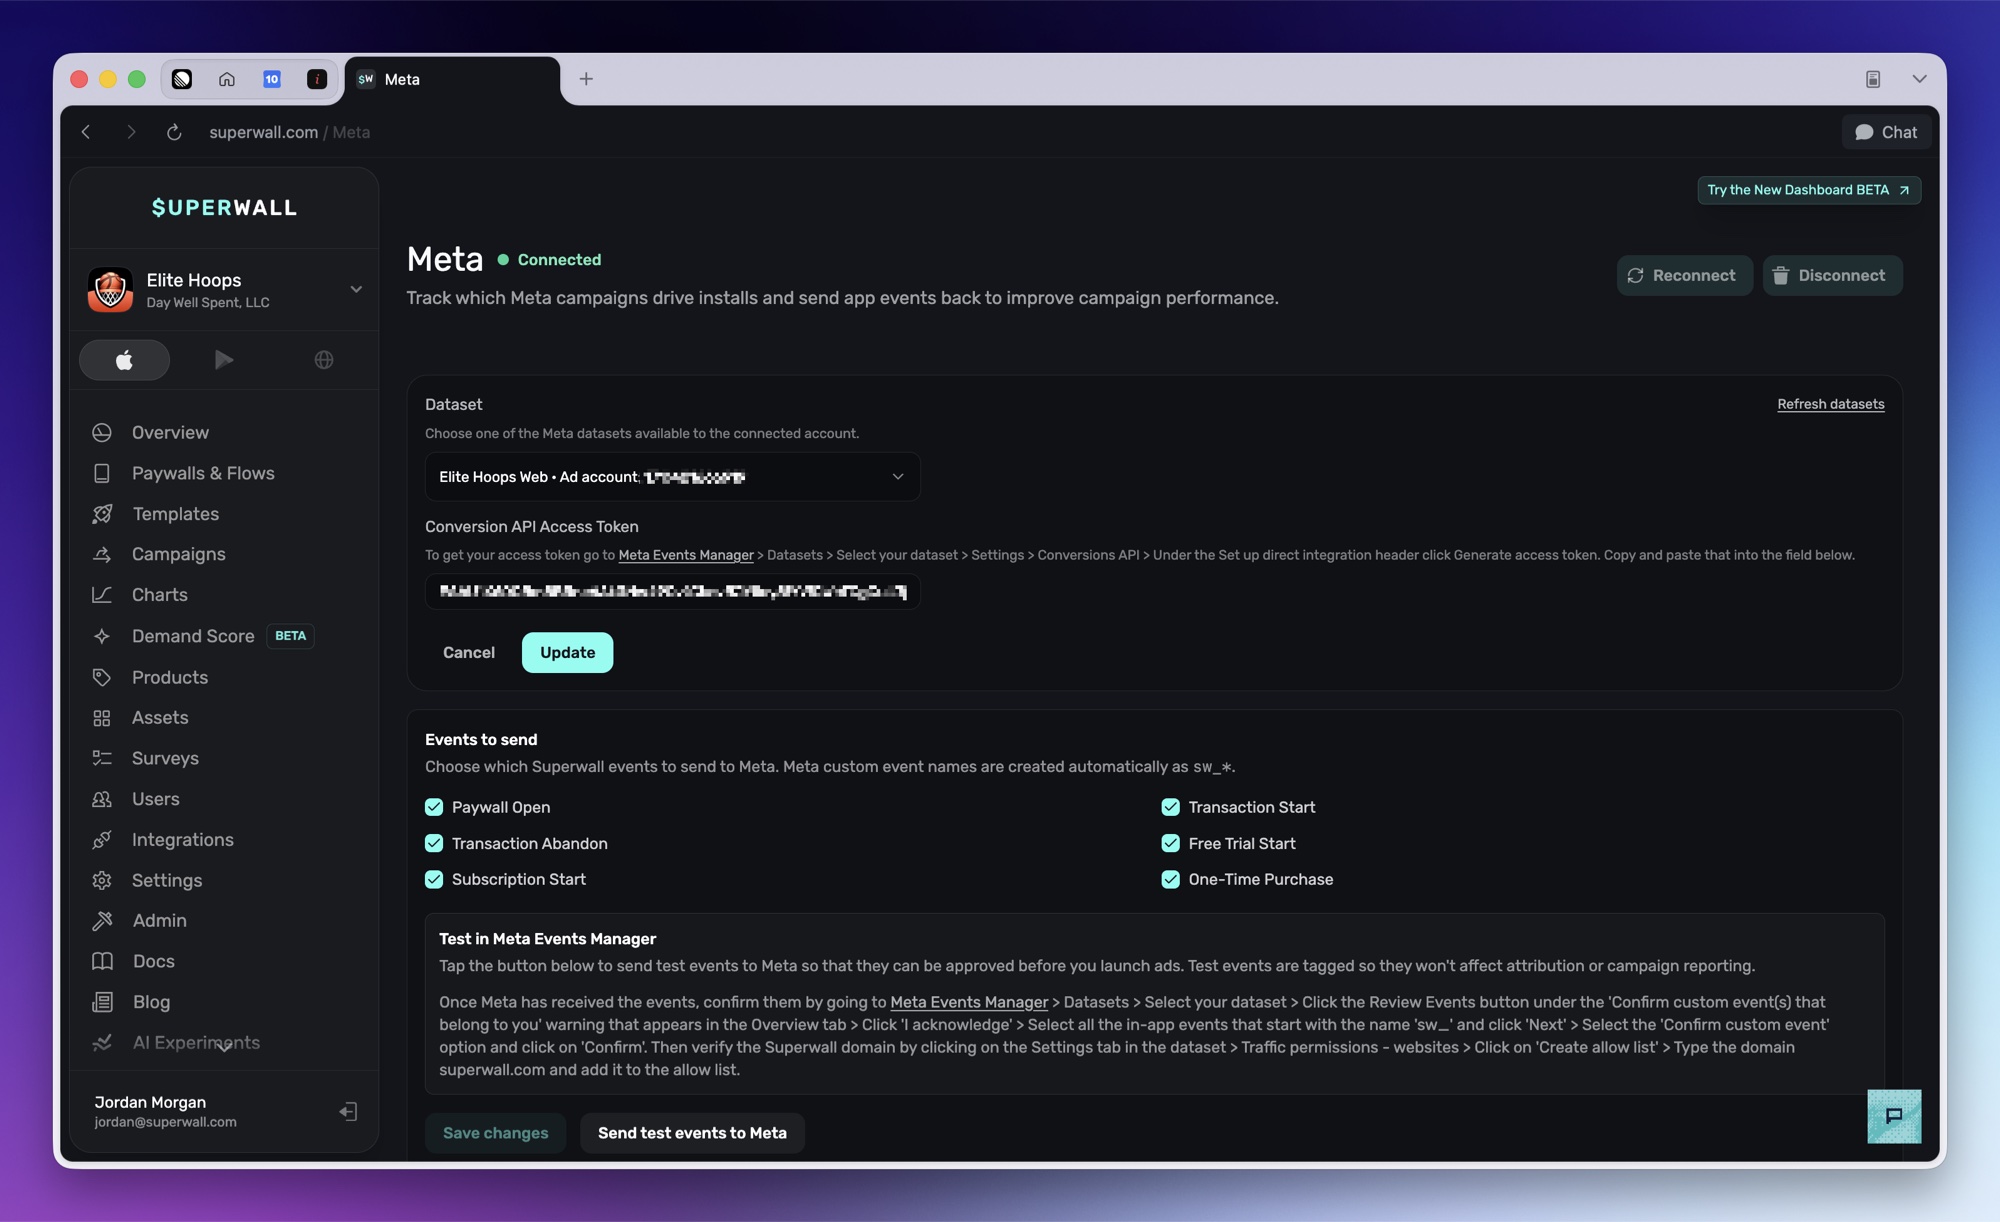Select the Google Play platform icon
The width and height of the screenshot is (2000, 1222).
coord(224,360)
